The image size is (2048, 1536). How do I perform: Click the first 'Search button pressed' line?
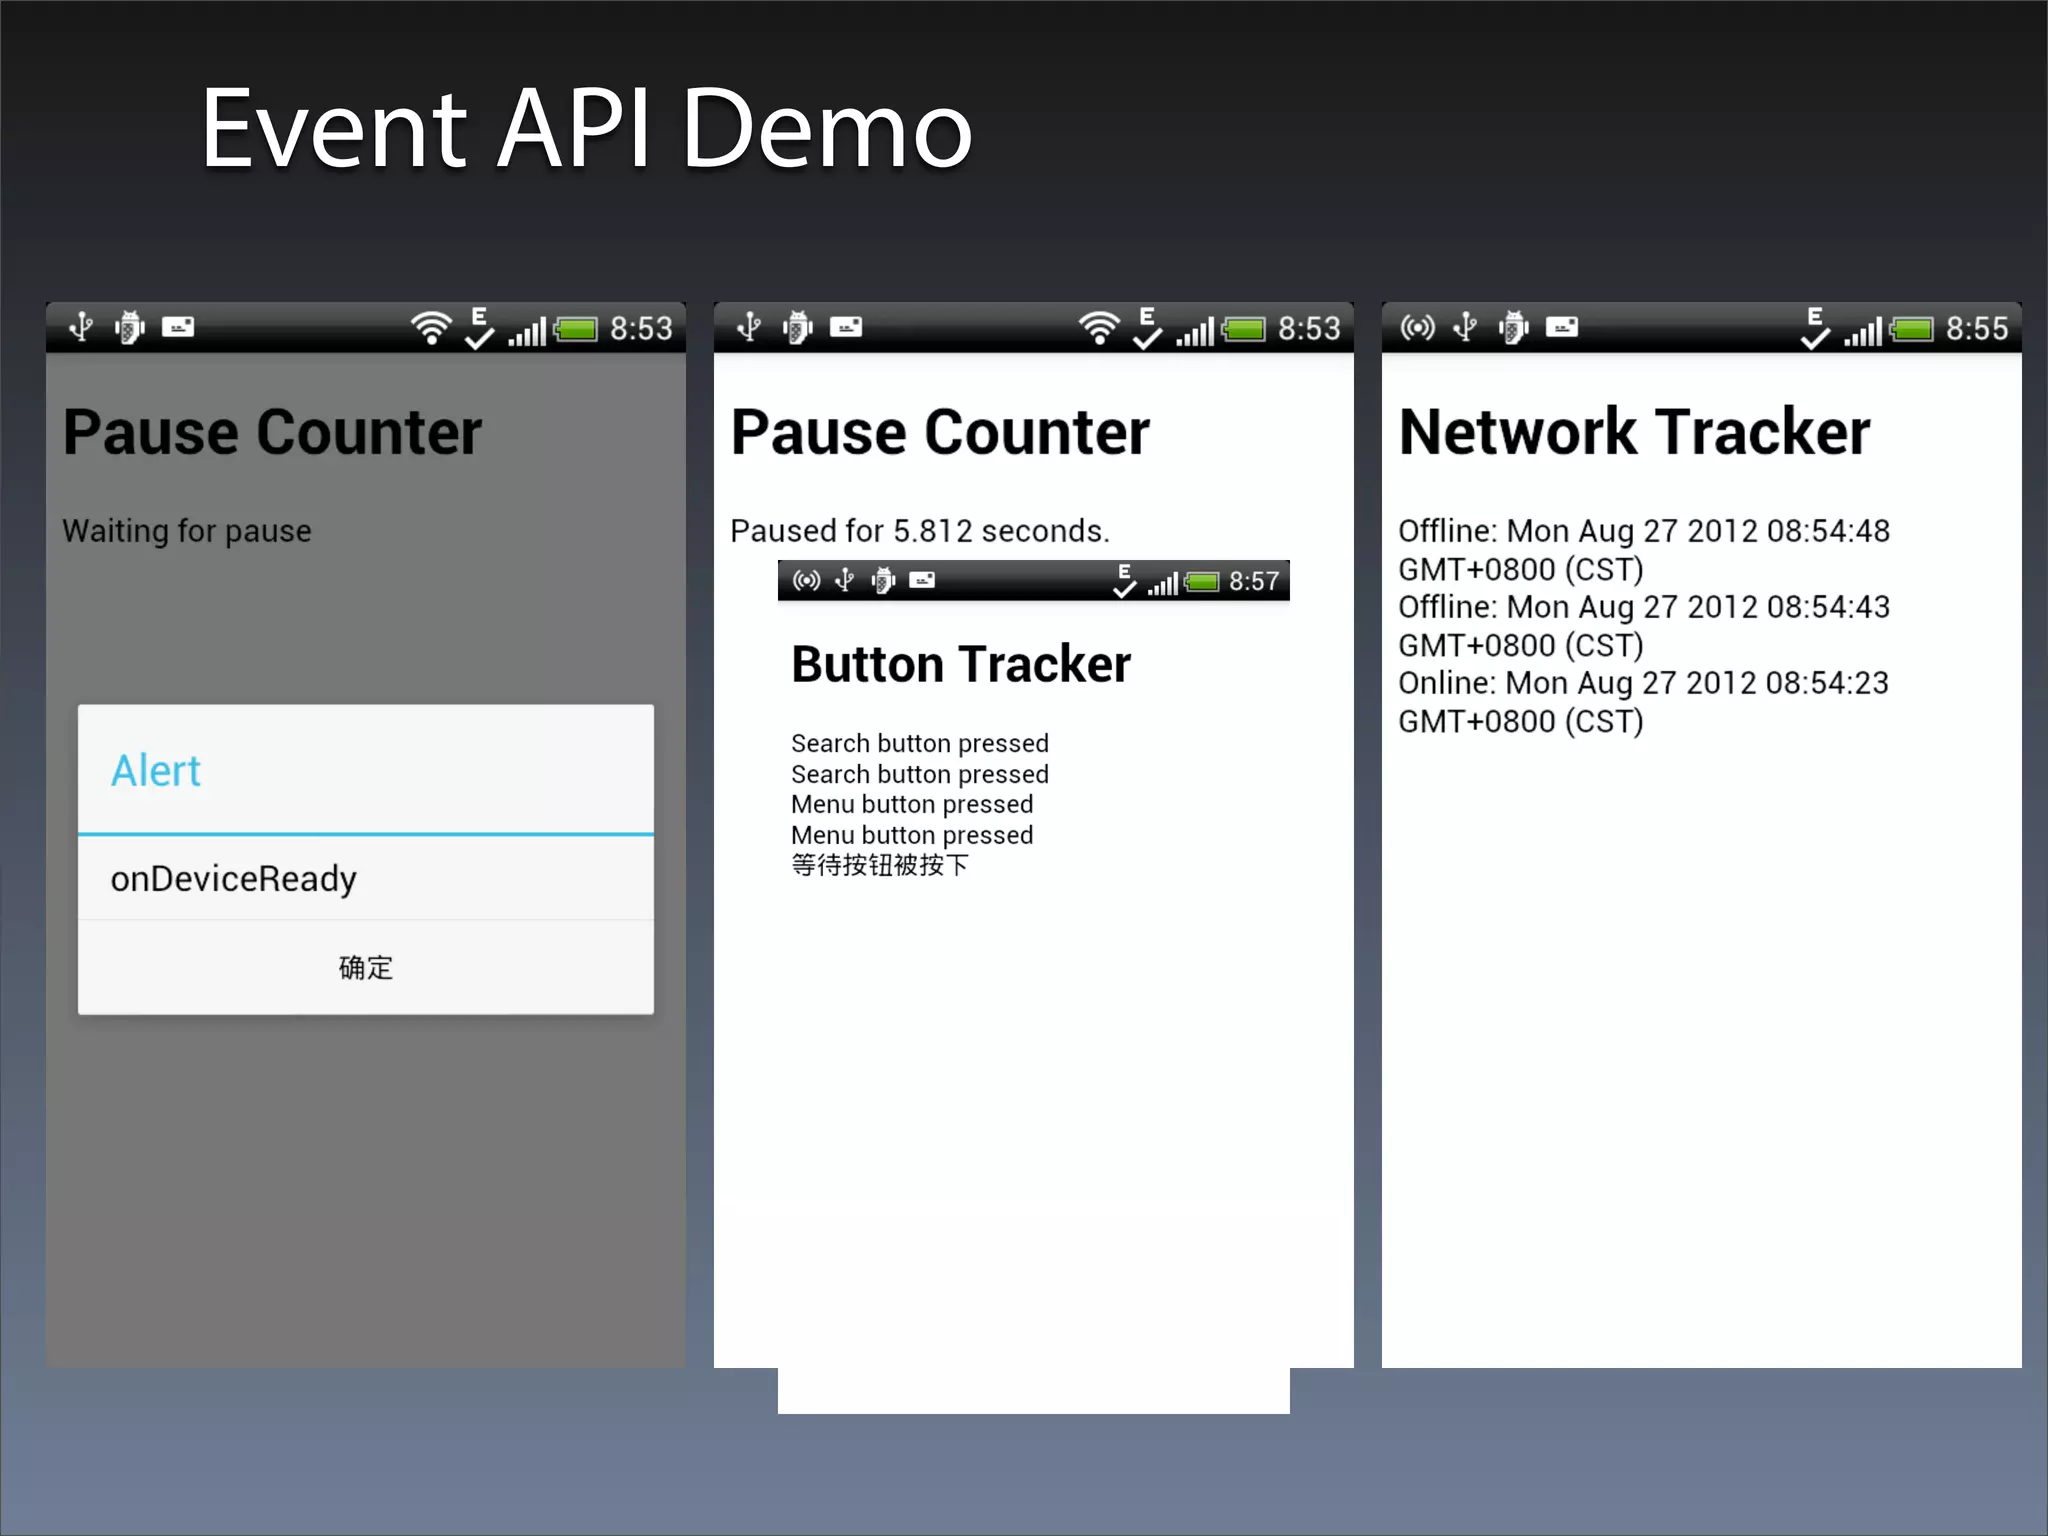[920, 744]
